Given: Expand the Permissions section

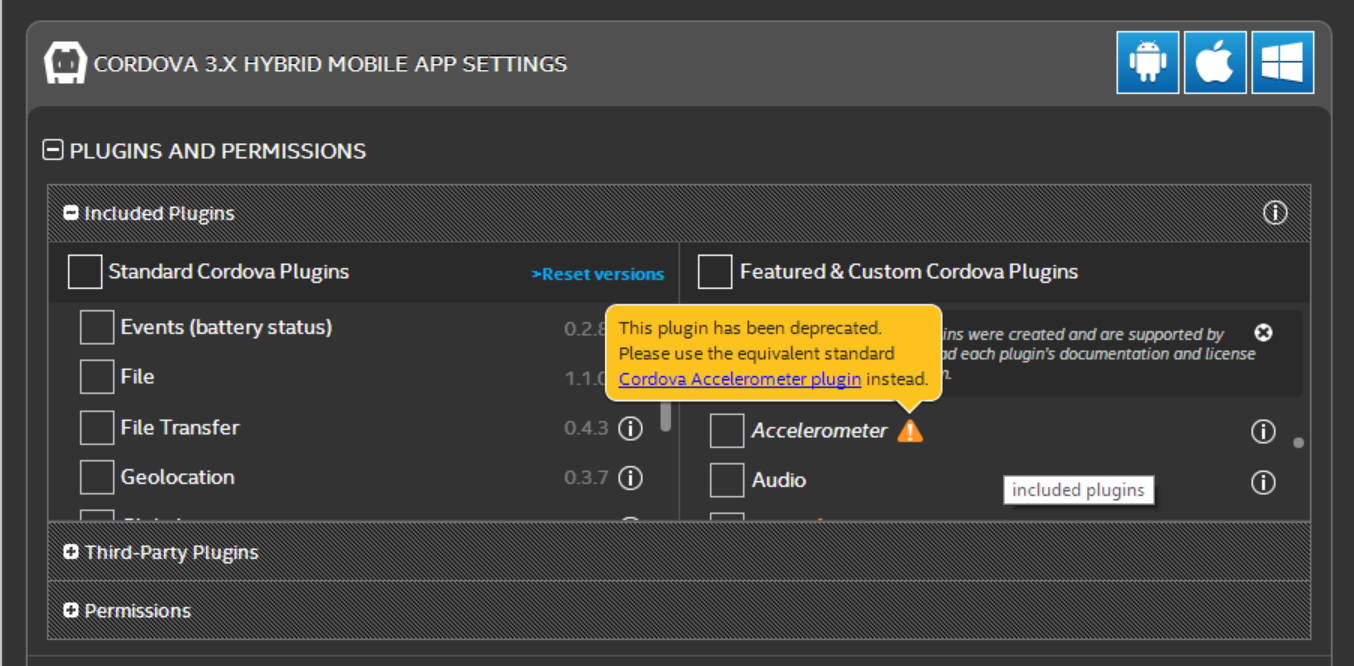Looking at the screenshot, I should coord(71,610).
